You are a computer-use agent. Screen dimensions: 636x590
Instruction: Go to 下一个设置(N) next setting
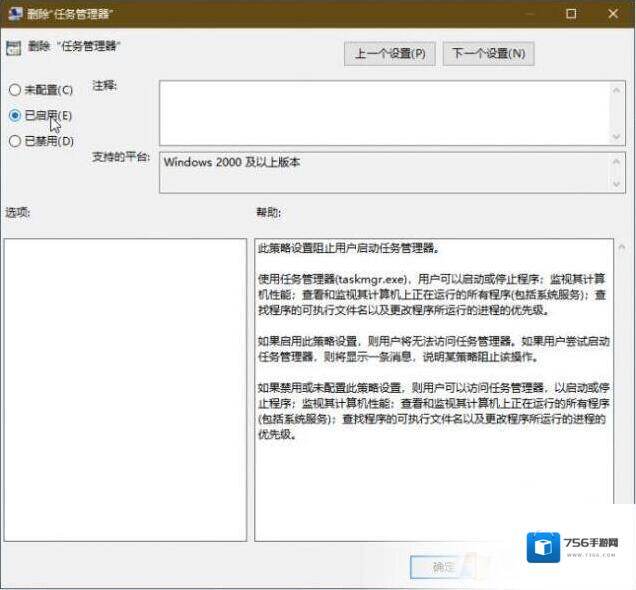coord(488,54)
